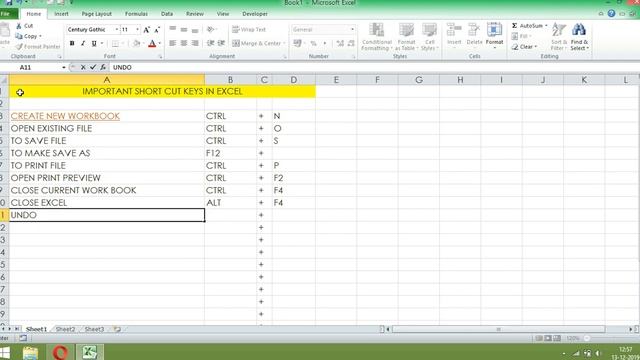Toggle Underline formatting
This screenshot has width=640, height=360.
point(94,43)
